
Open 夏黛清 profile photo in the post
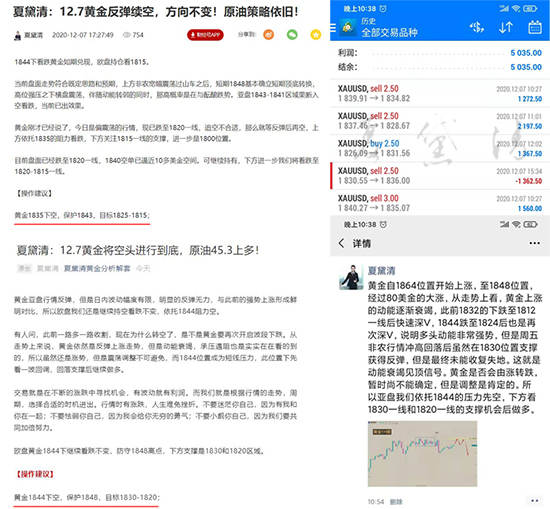[x=351, y=277]
